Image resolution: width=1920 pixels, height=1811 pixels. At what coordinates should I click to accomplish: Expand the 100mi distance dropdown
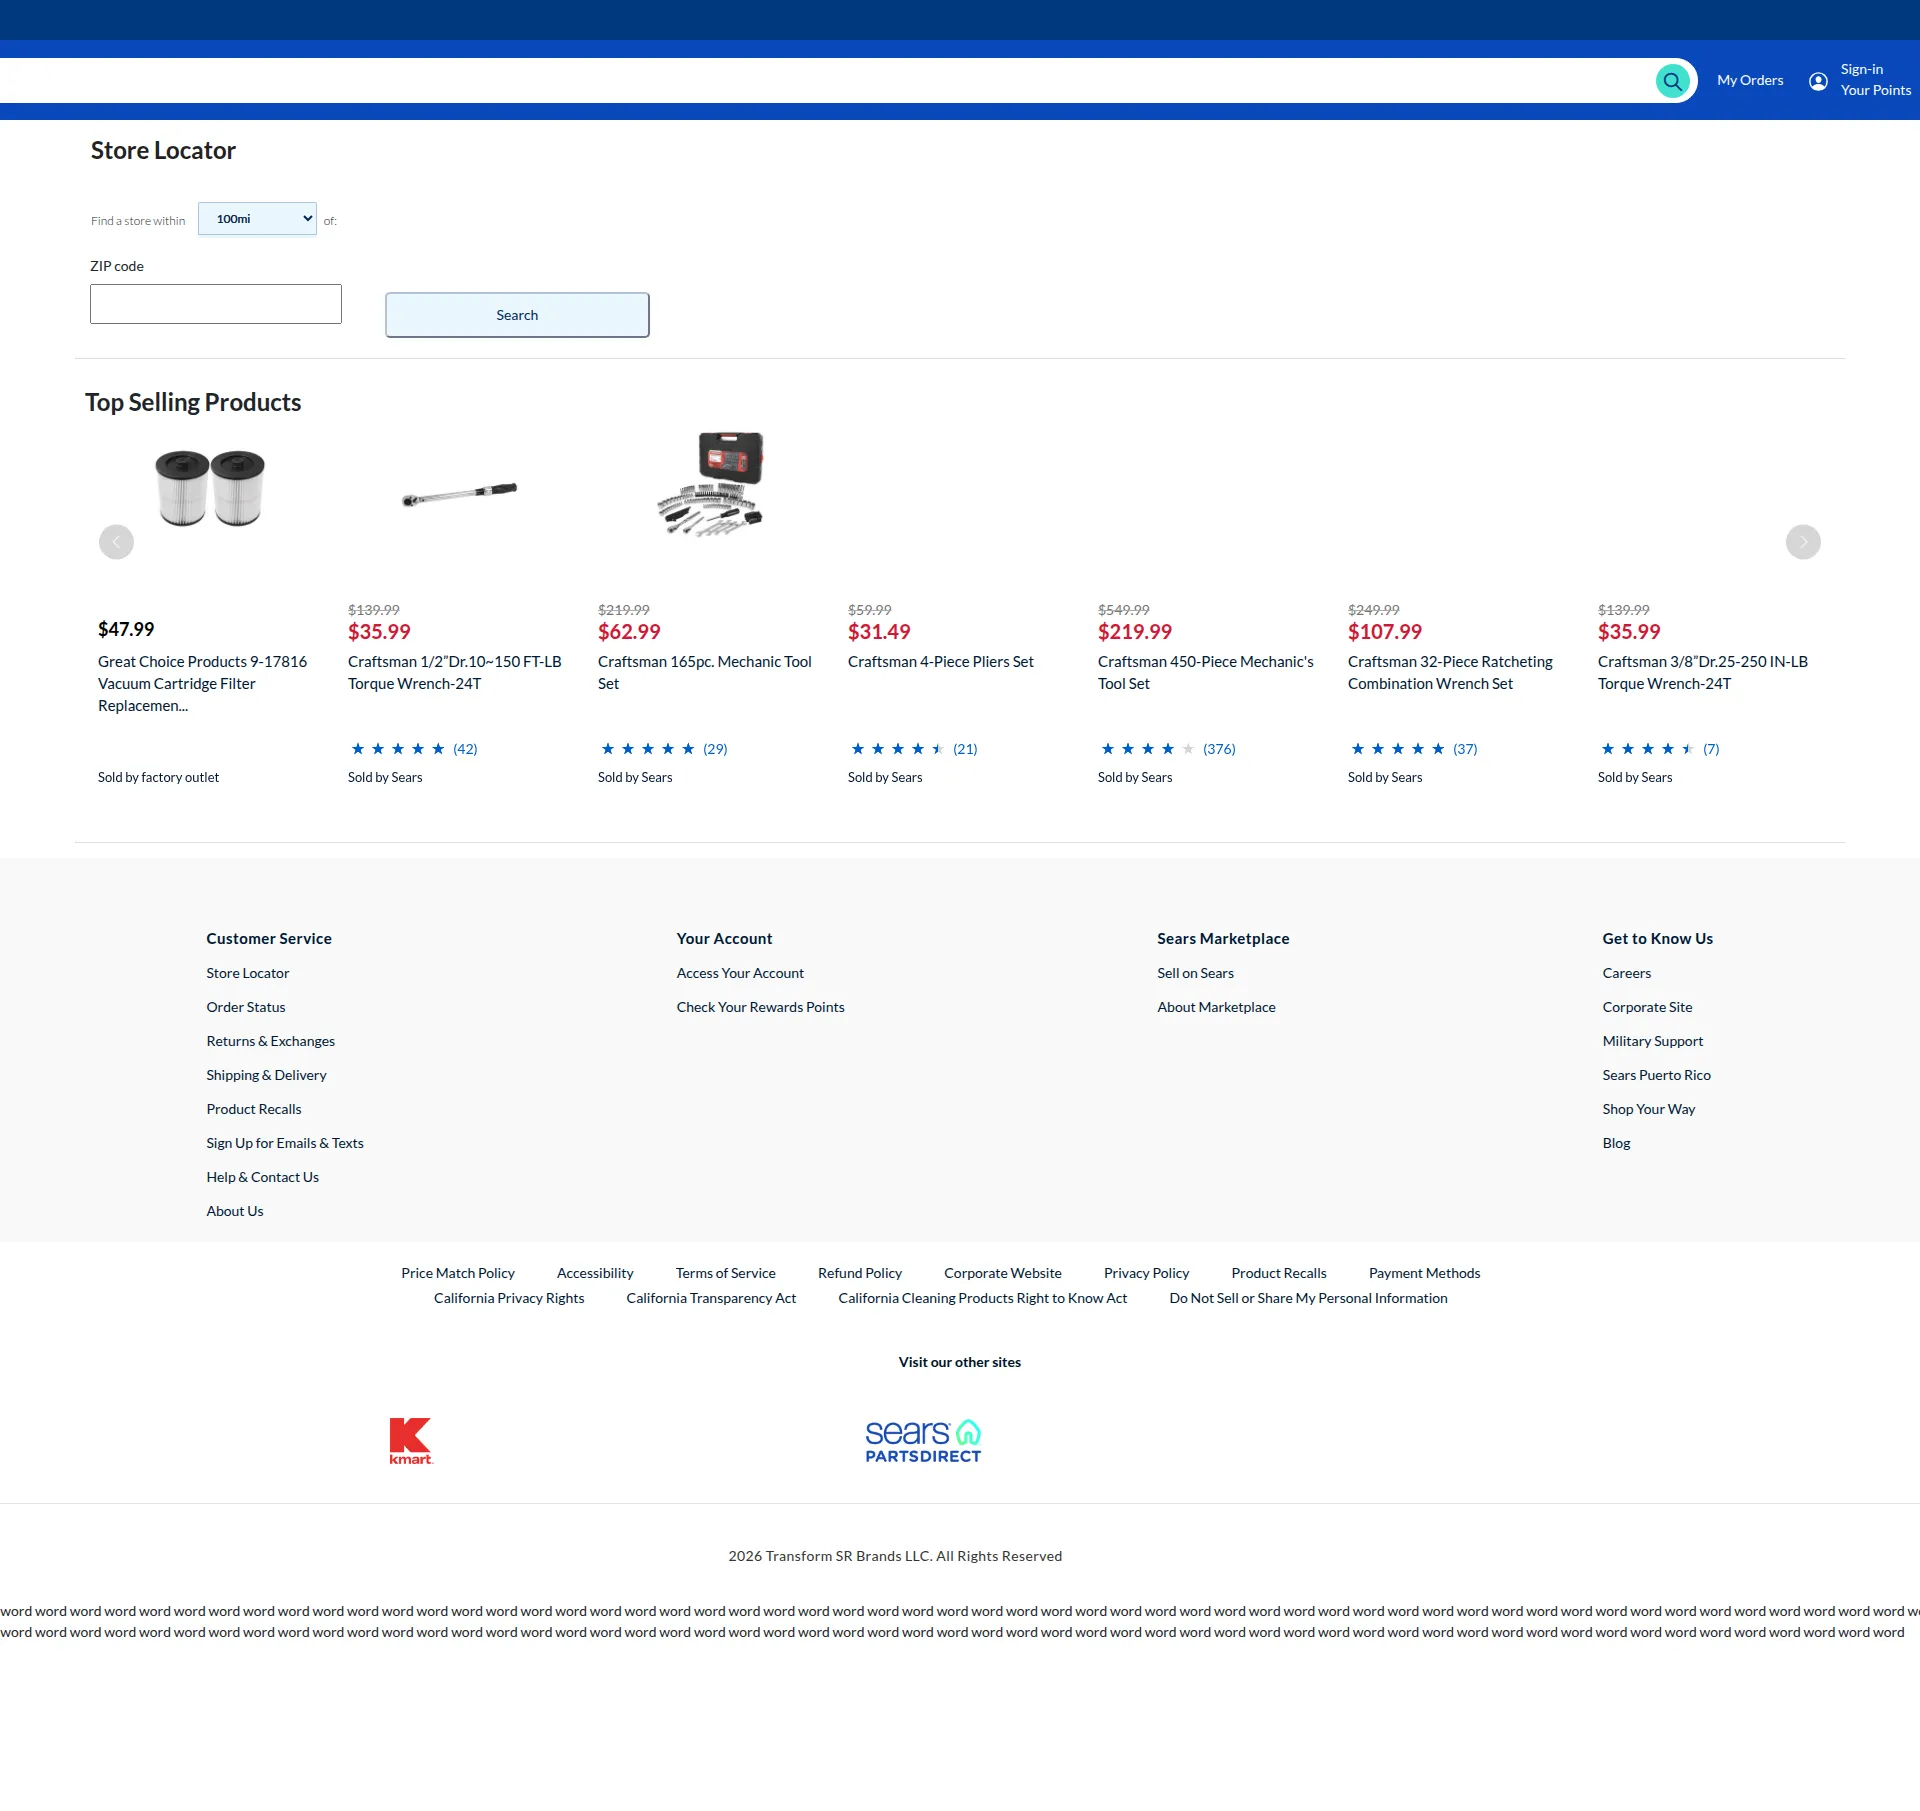(257, 219)
